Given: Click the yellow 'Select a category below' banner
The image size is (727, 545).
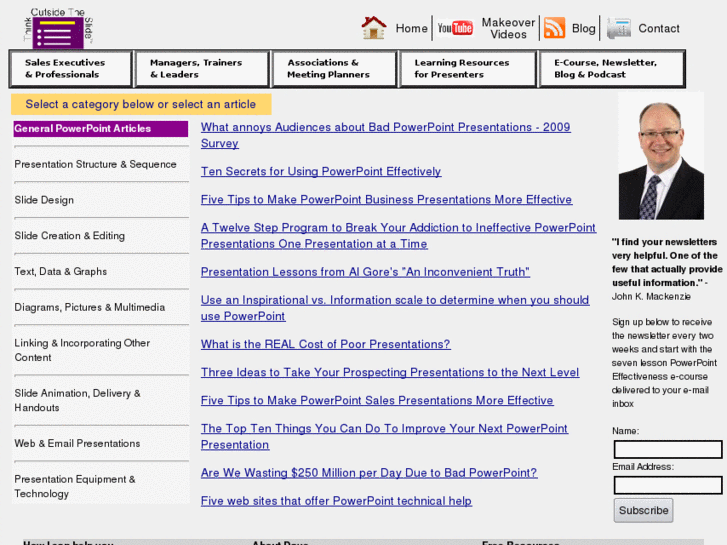Looking at the screenshot, I should (141, 104).
